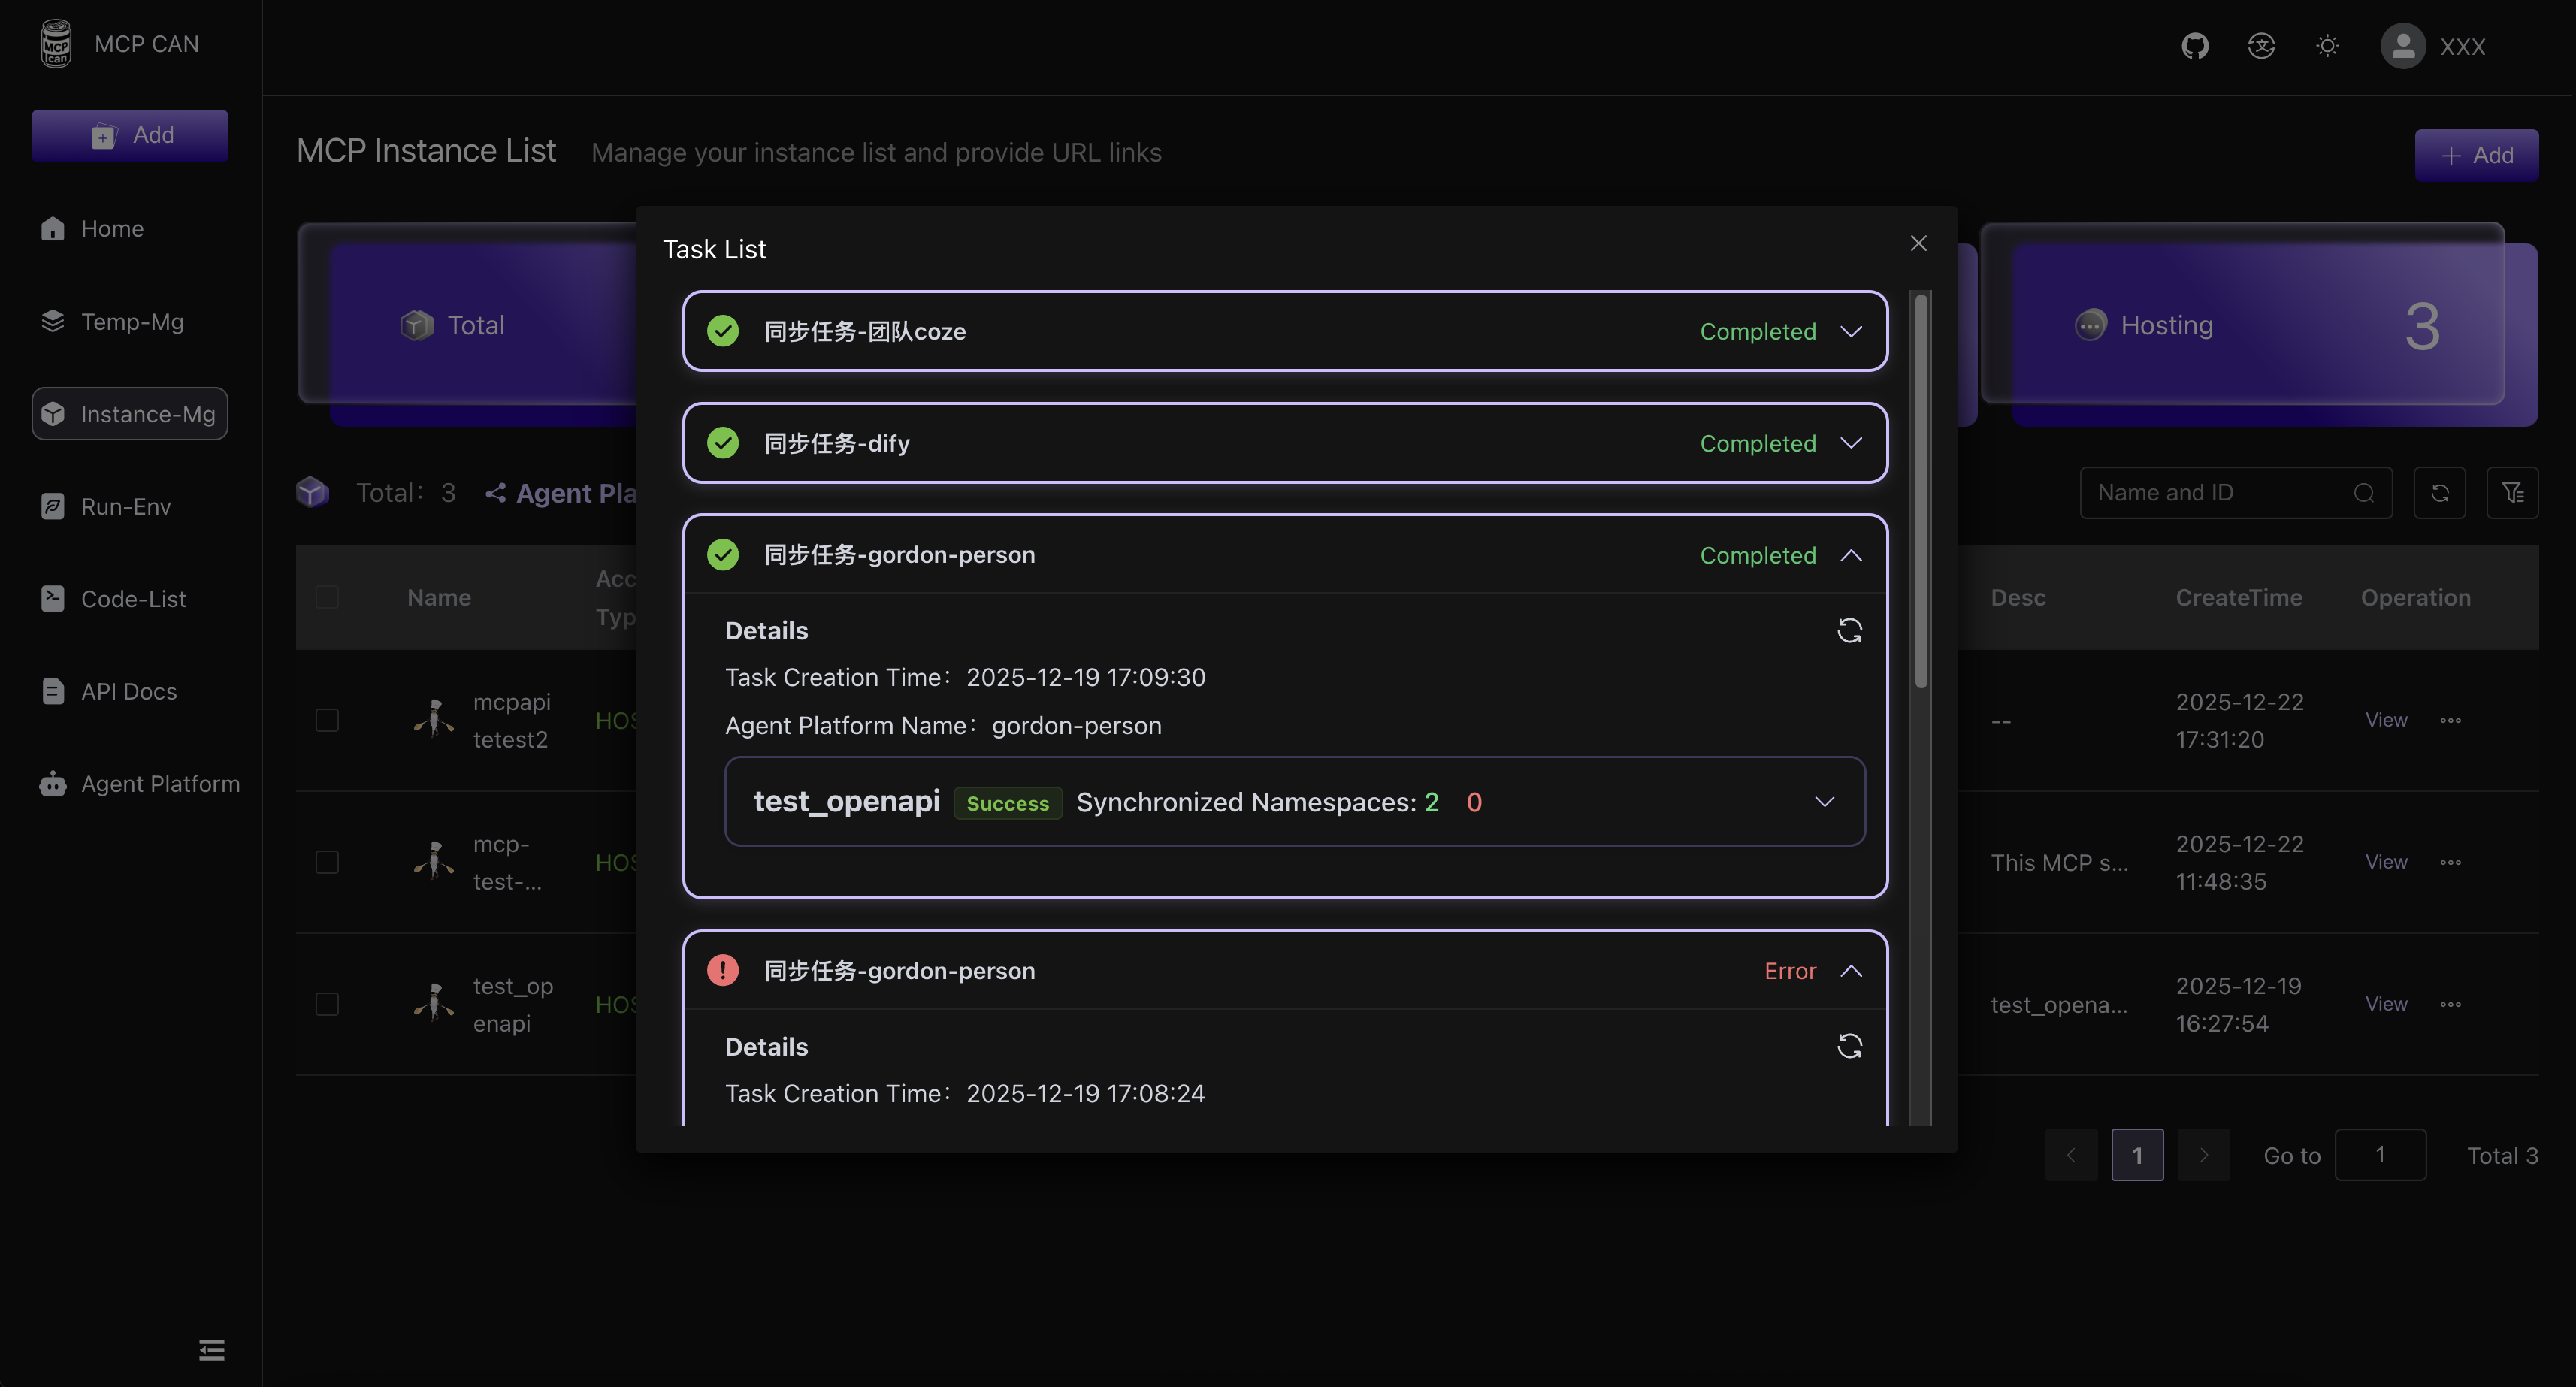2576x1387 pixels.
Task: Refresh details of completed gordon-person task
Action: (x=1849, y=630)
